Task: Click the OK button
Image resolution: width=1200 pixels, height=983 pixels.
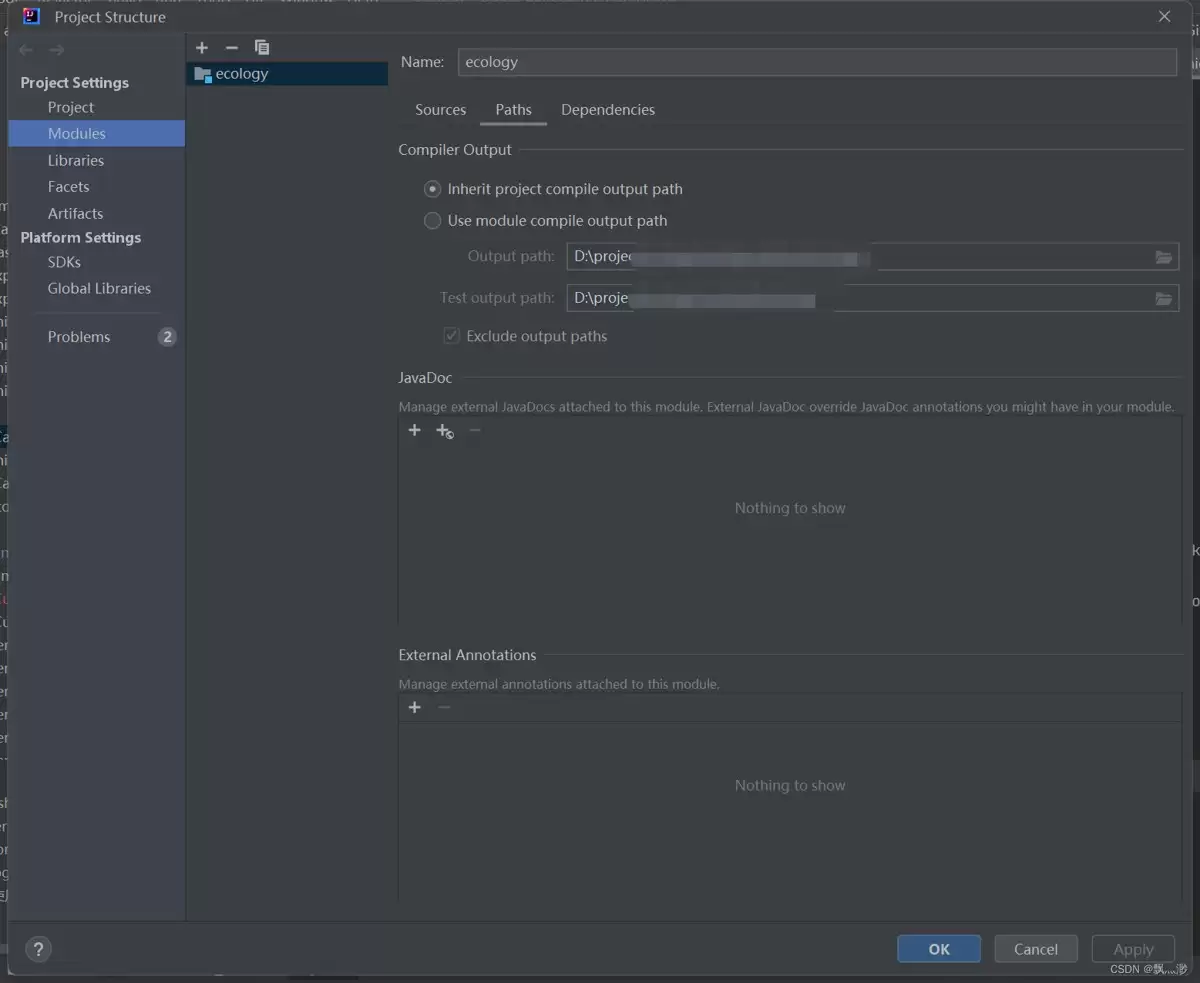Action: point(939,949)
